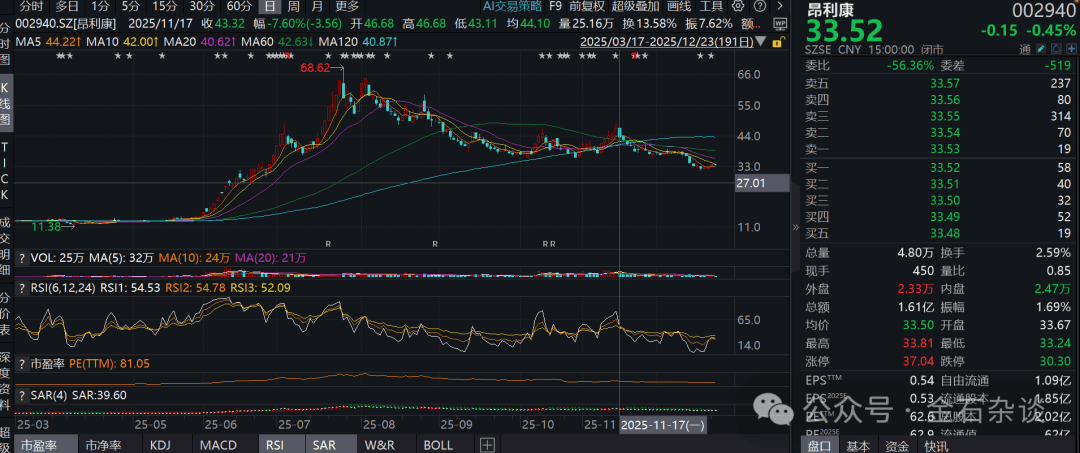Toggle 超级叠加 overlay option
Screen dimensions: 1080x453
[636, 6]
